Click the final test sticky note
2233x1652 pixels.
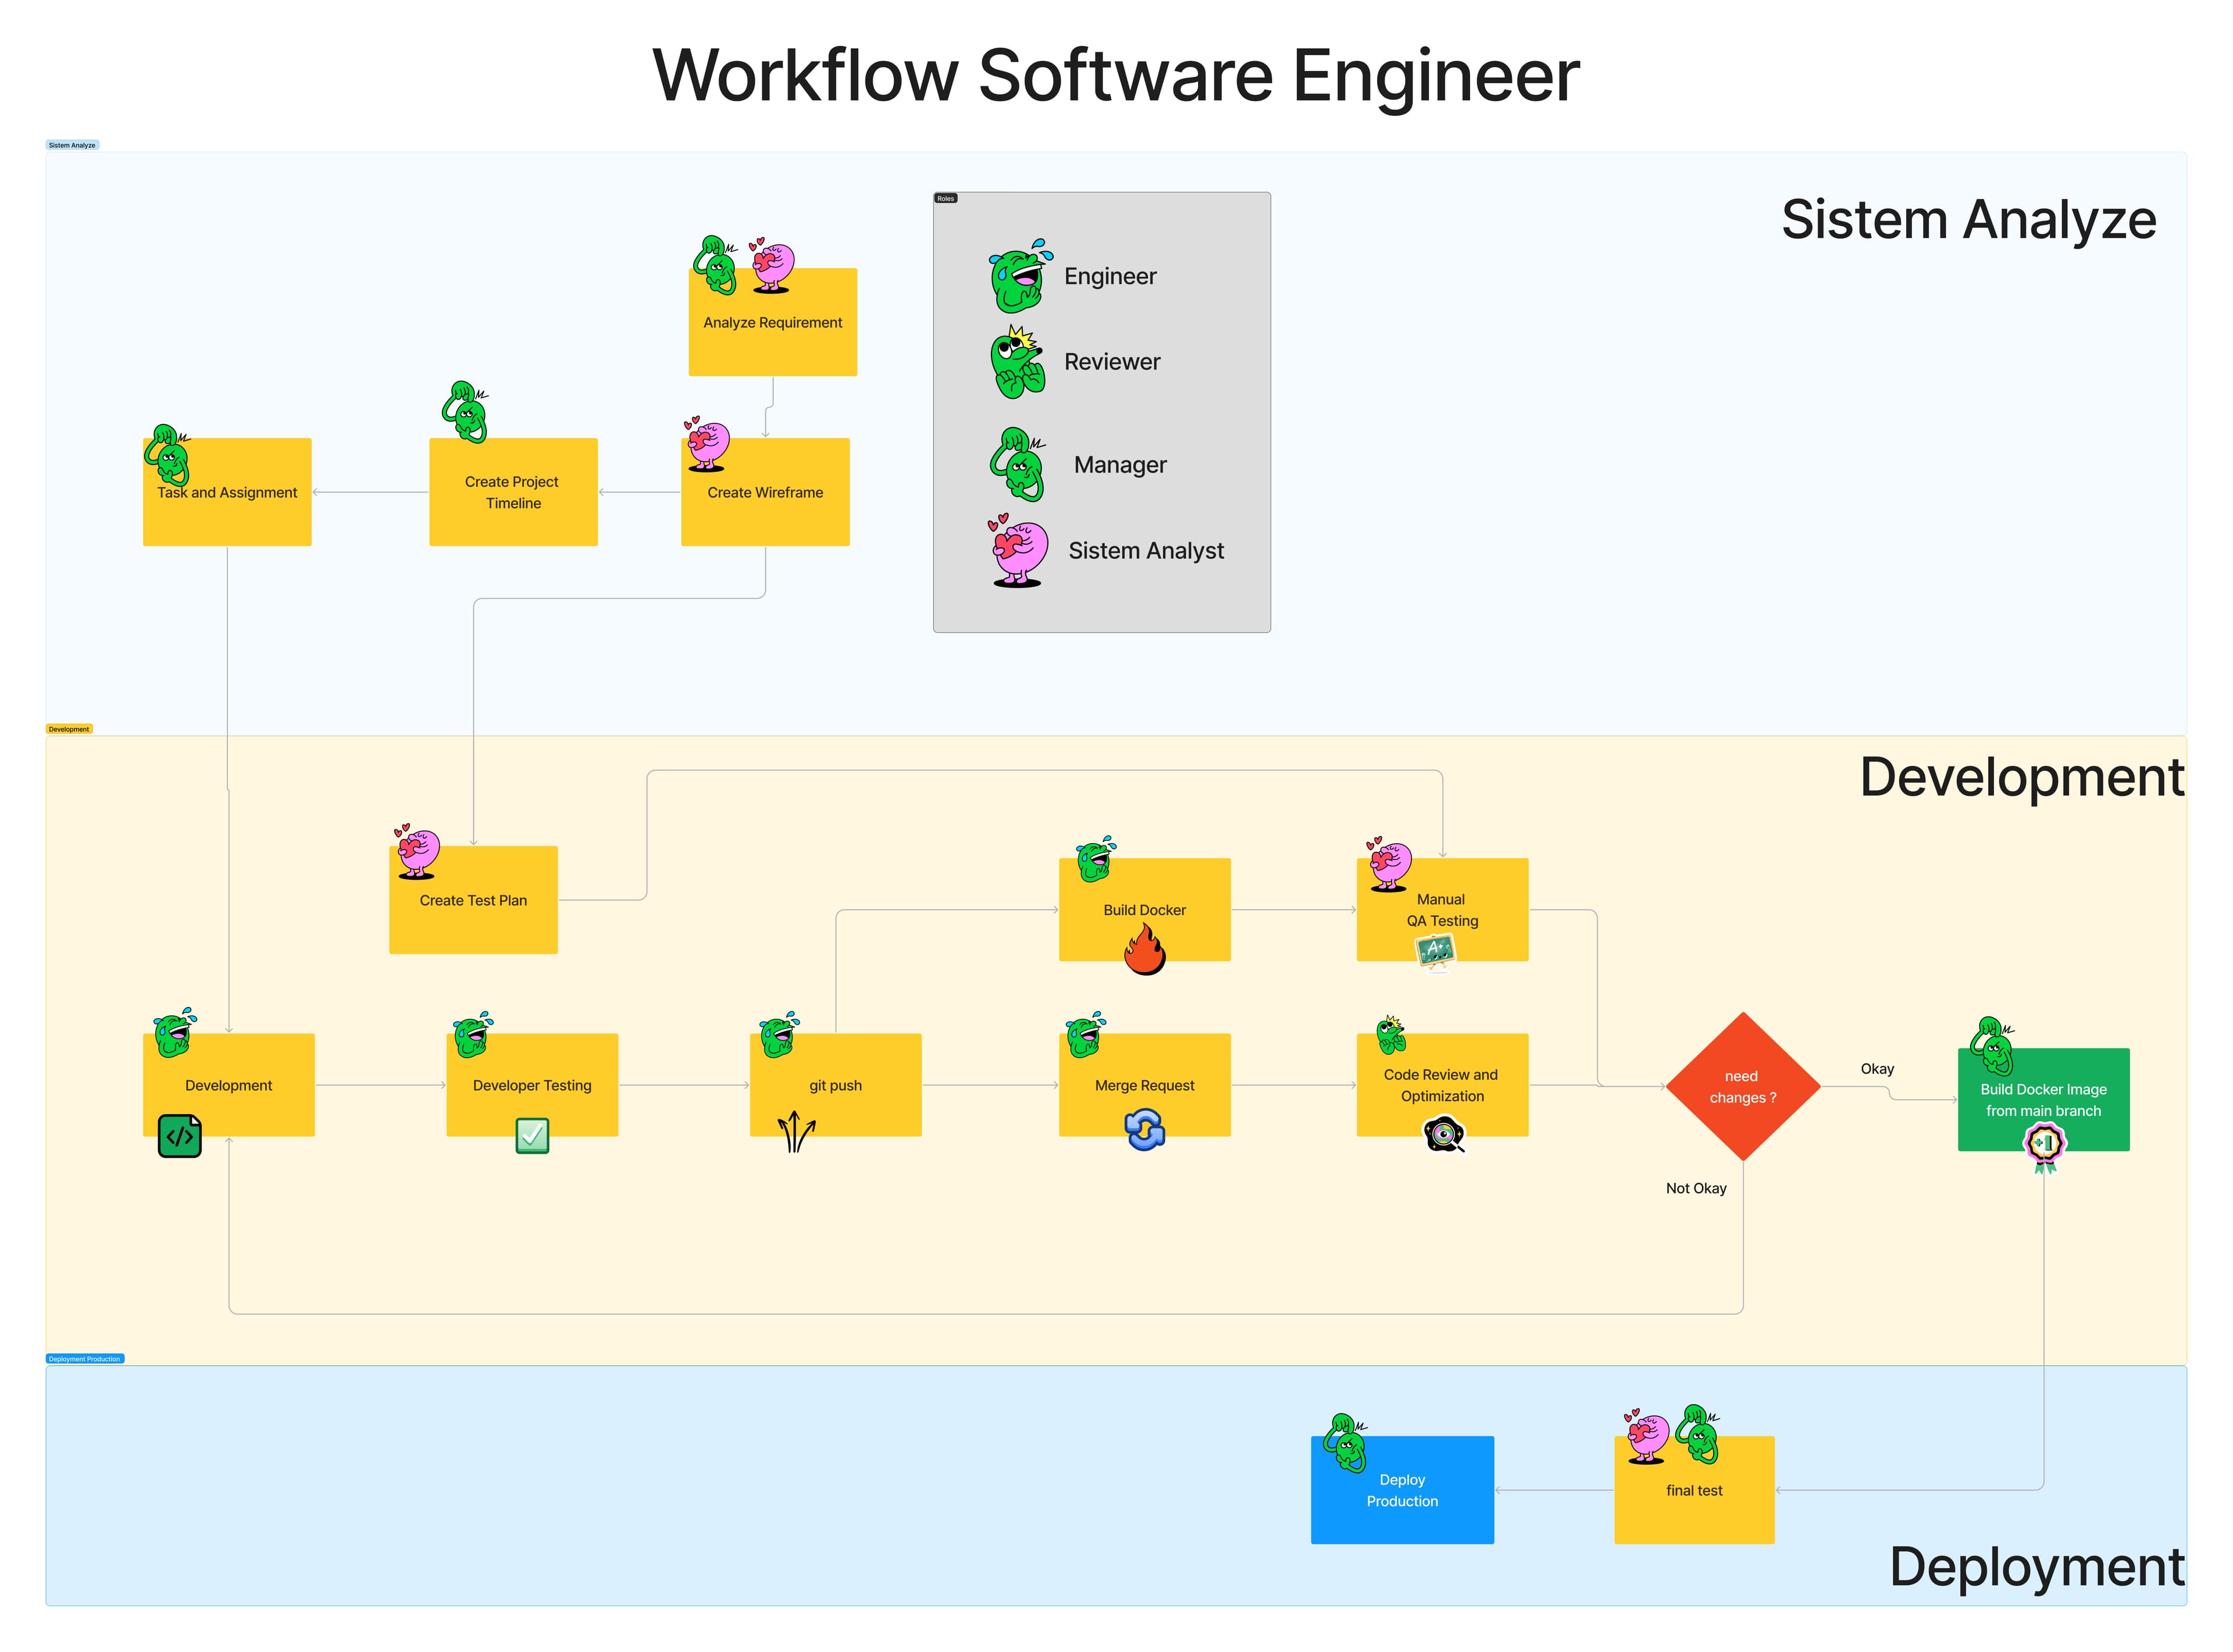pos(1695,1490)
